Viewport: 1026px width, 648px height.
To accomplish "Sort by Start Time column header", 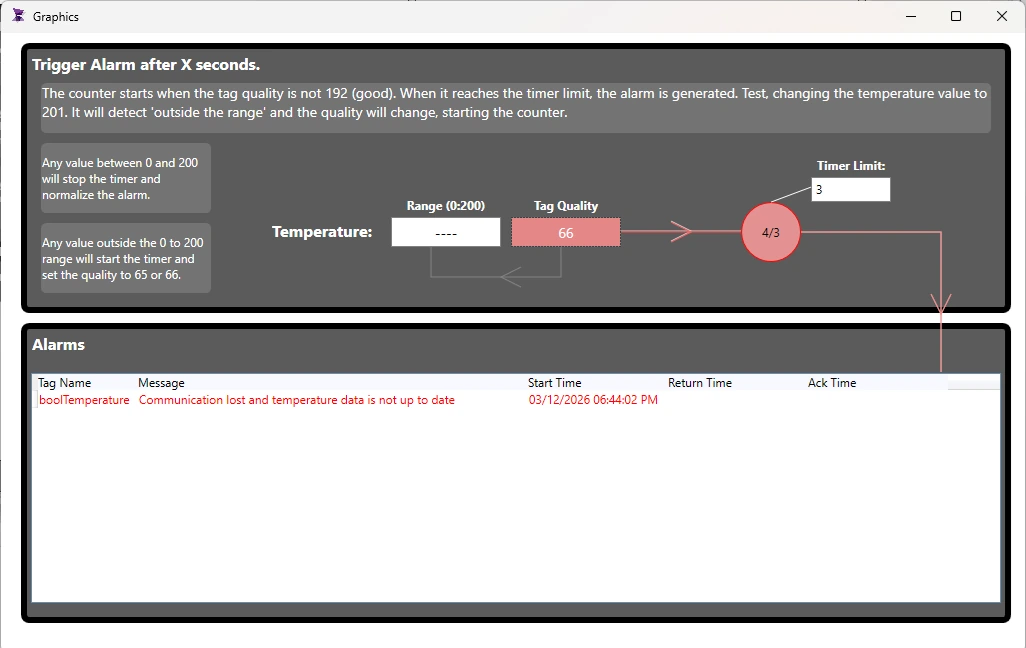I will [x=554, y=383].
